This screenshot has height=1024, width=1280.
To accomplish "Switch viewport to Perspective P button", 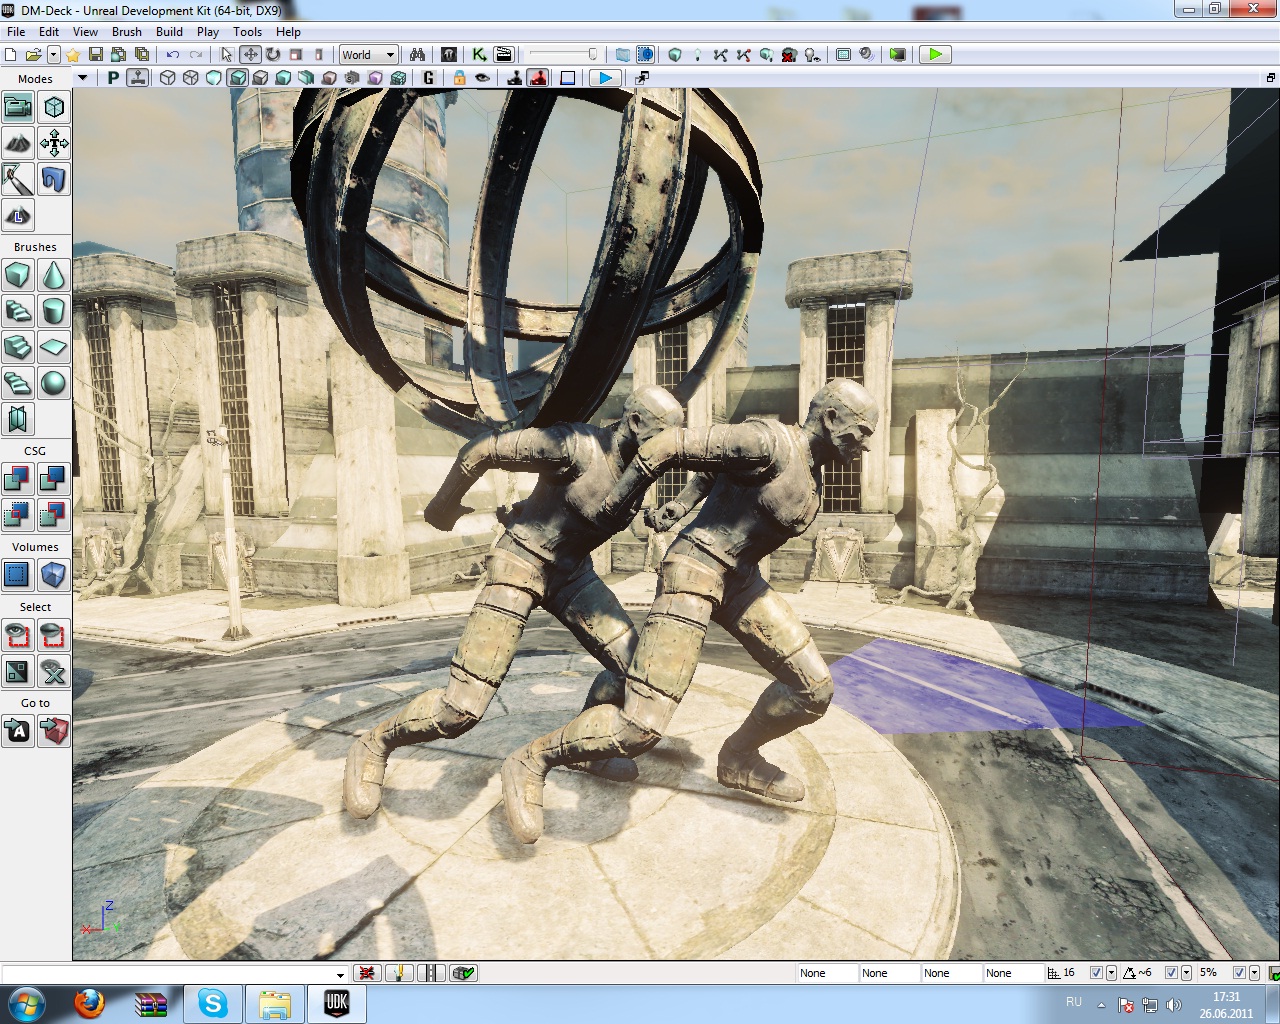I will click(x=113, y=78).
